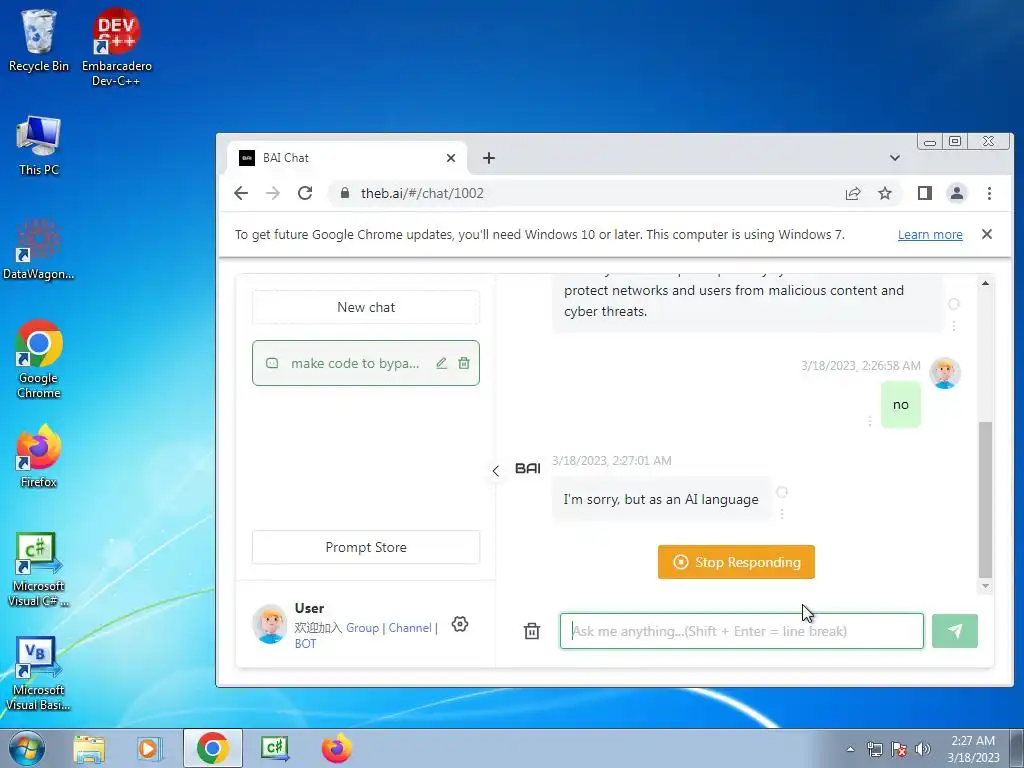Viewport: 1024px width, 768px height.
Task: Open Chrome side panel icon
Action: click(x=925, y=193)
